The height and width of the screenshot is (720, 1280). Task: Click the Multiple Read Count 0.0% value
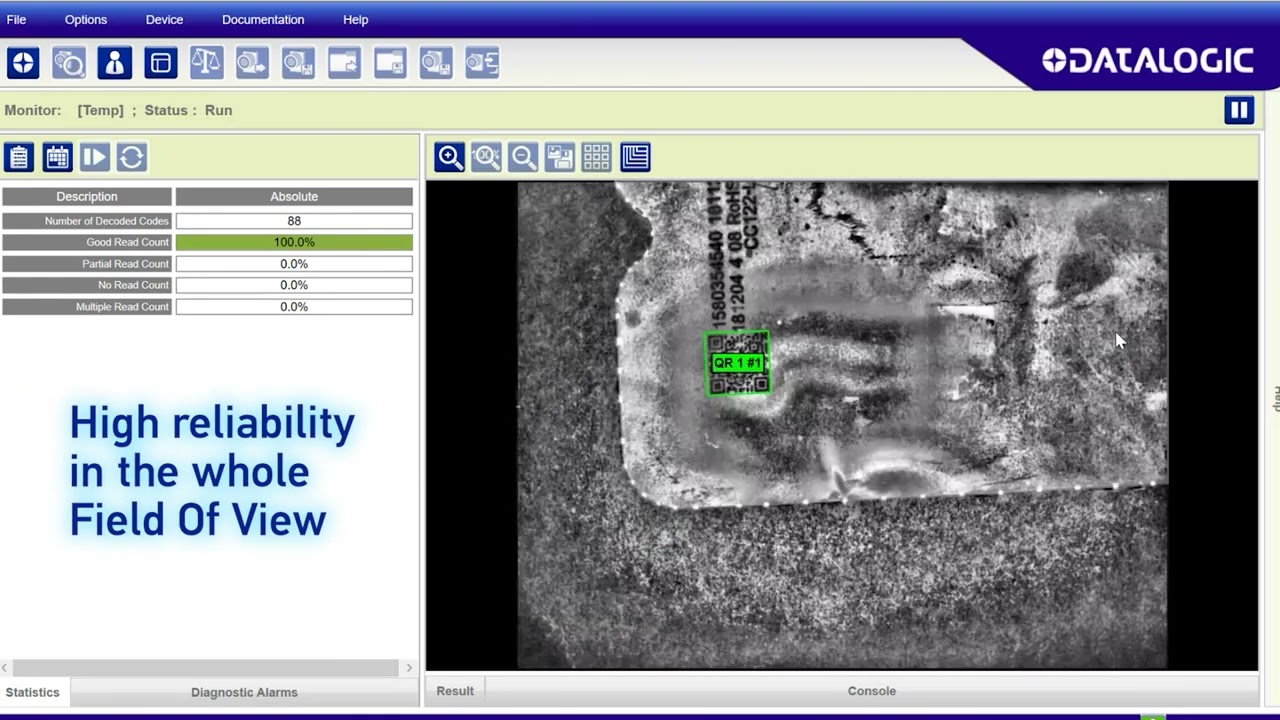pos(294,307)
